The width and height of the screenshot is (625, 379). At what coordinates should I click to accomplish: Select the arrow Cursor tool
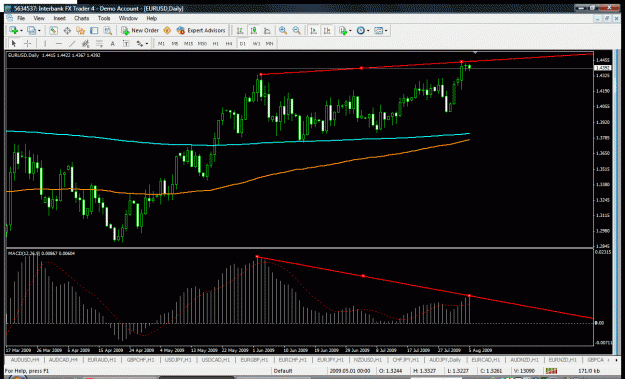pos(14,43)
